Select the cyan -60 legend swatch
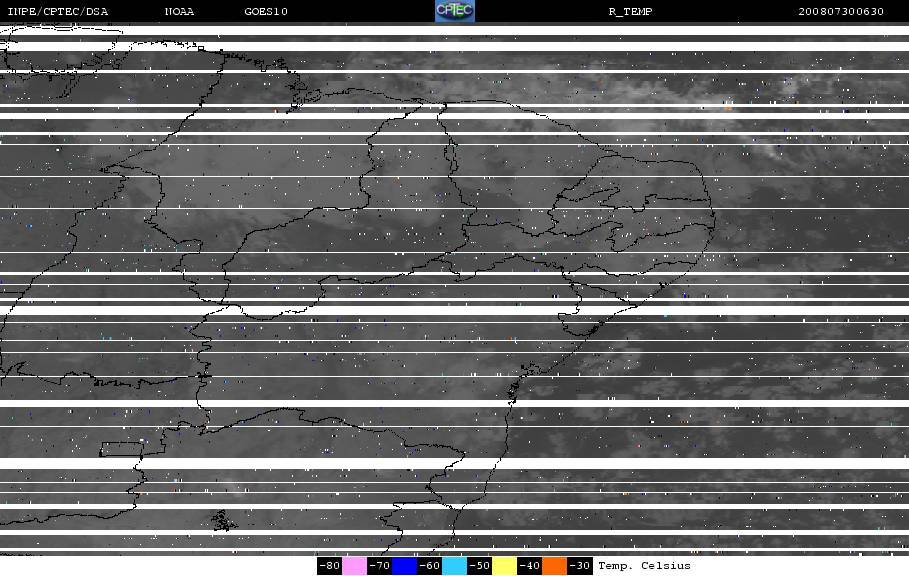The height and width of the screenshot is (576, 909). click(x=454, y=566)
